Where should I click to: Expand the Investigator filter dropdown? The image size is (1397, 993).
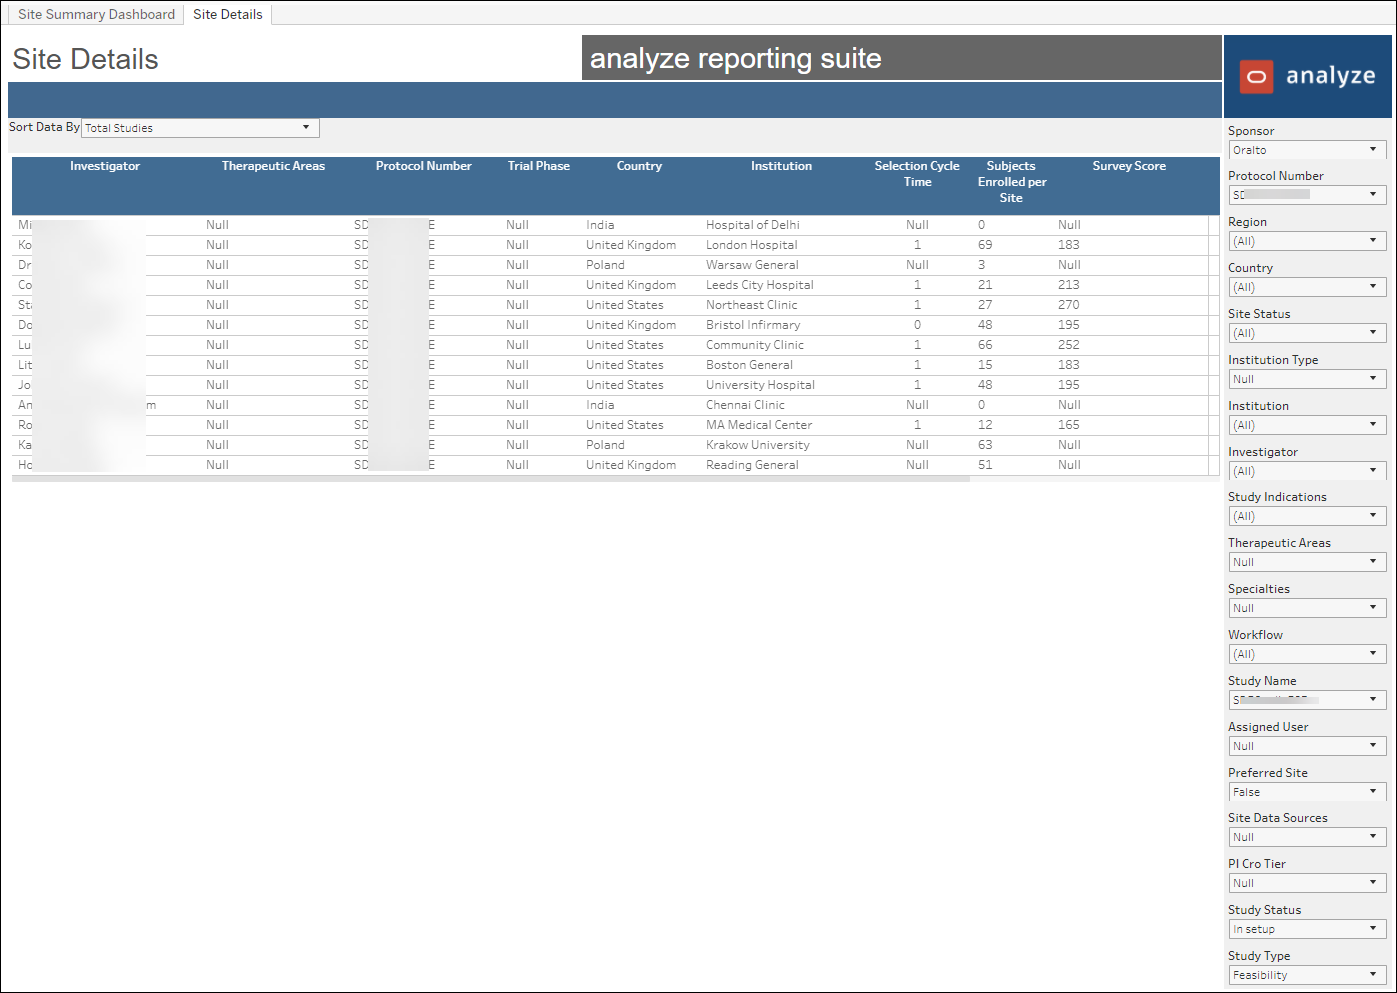pyautogui.click(x=1307, y=471)
